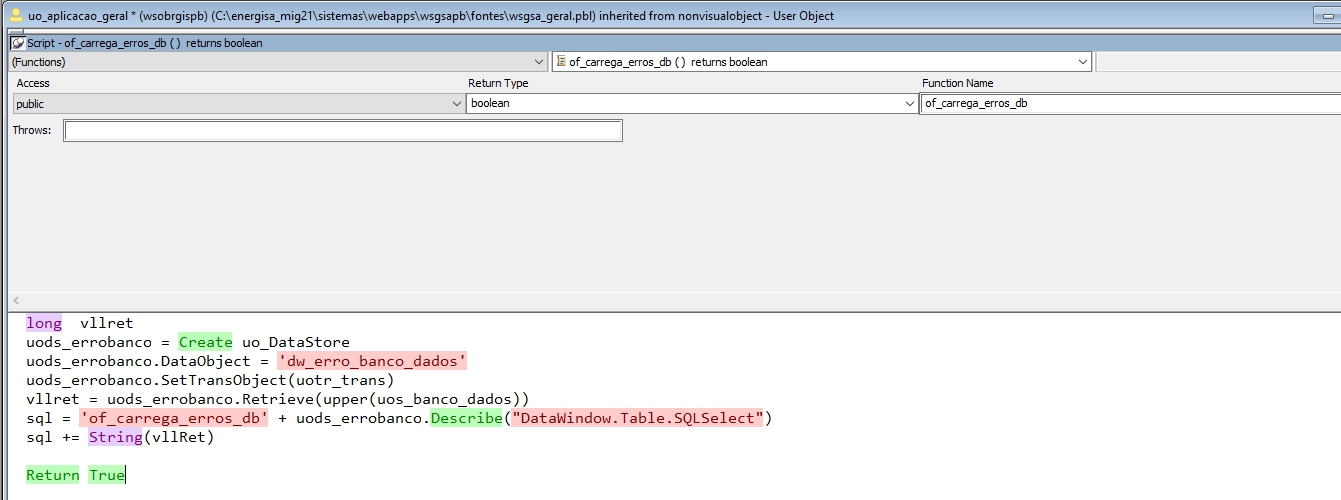Place cursor on the SetTransObject line

click(x=210, y=380)
